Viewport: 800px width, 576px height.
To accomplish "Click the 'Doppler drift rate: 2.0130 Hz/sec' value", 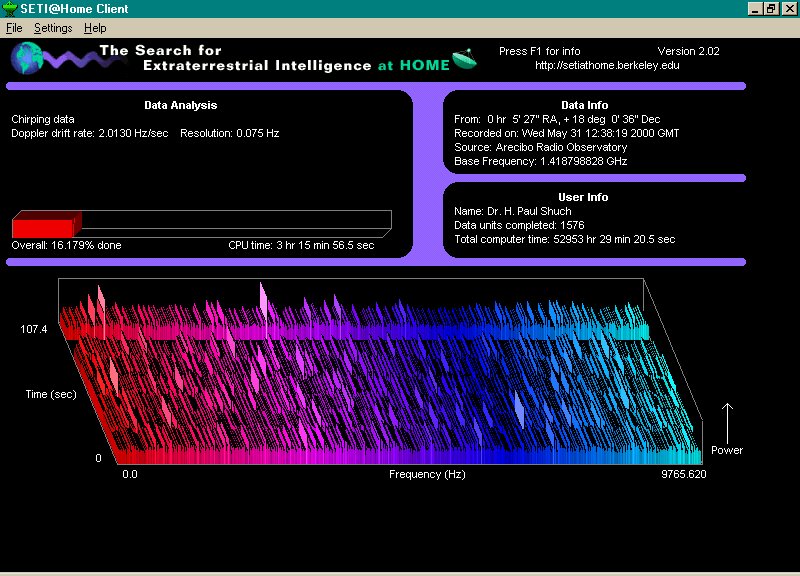I will click(90, 133).
